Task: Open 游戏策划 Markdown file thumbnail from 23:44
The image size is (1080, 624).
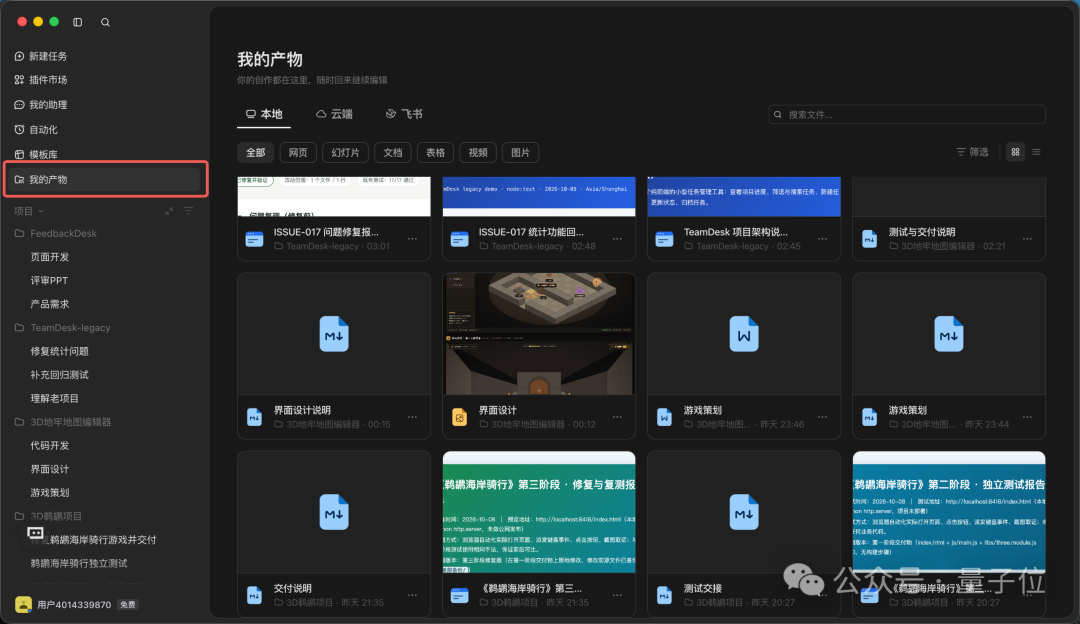Action: tap(948, 334)
